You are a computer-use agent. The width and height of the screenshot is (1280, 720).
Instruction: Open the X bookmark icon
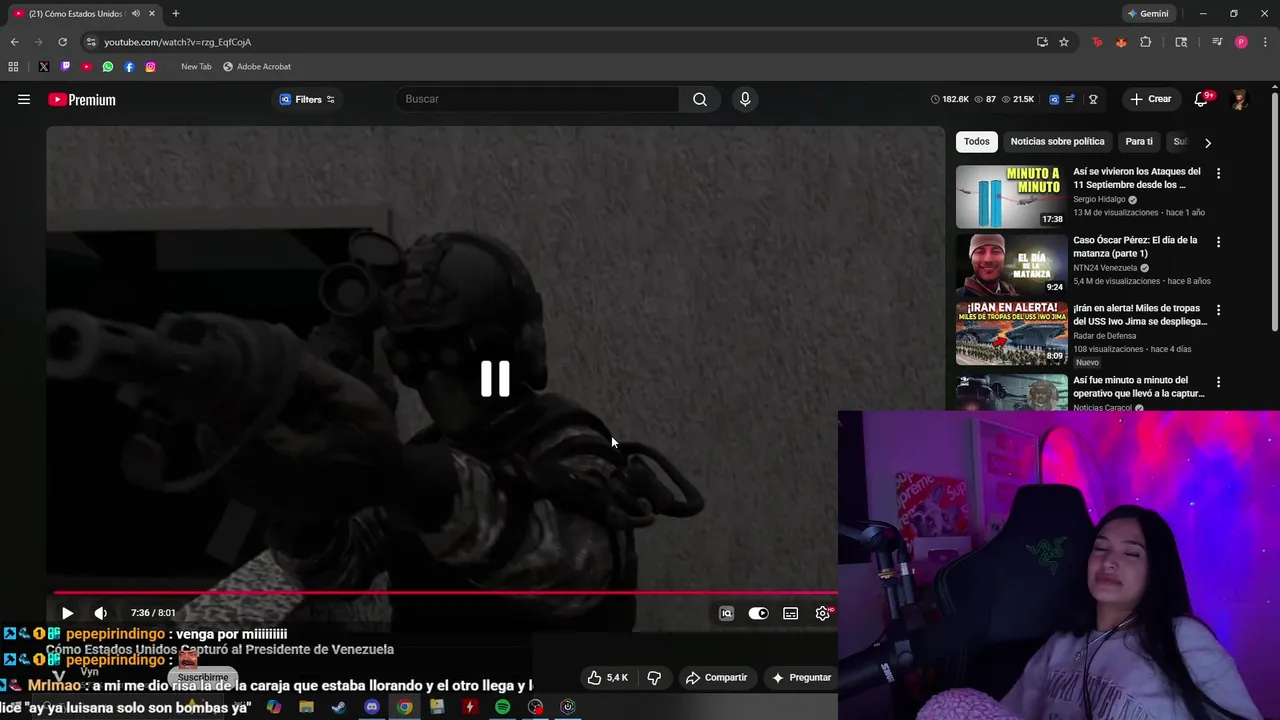coord(44,67)
